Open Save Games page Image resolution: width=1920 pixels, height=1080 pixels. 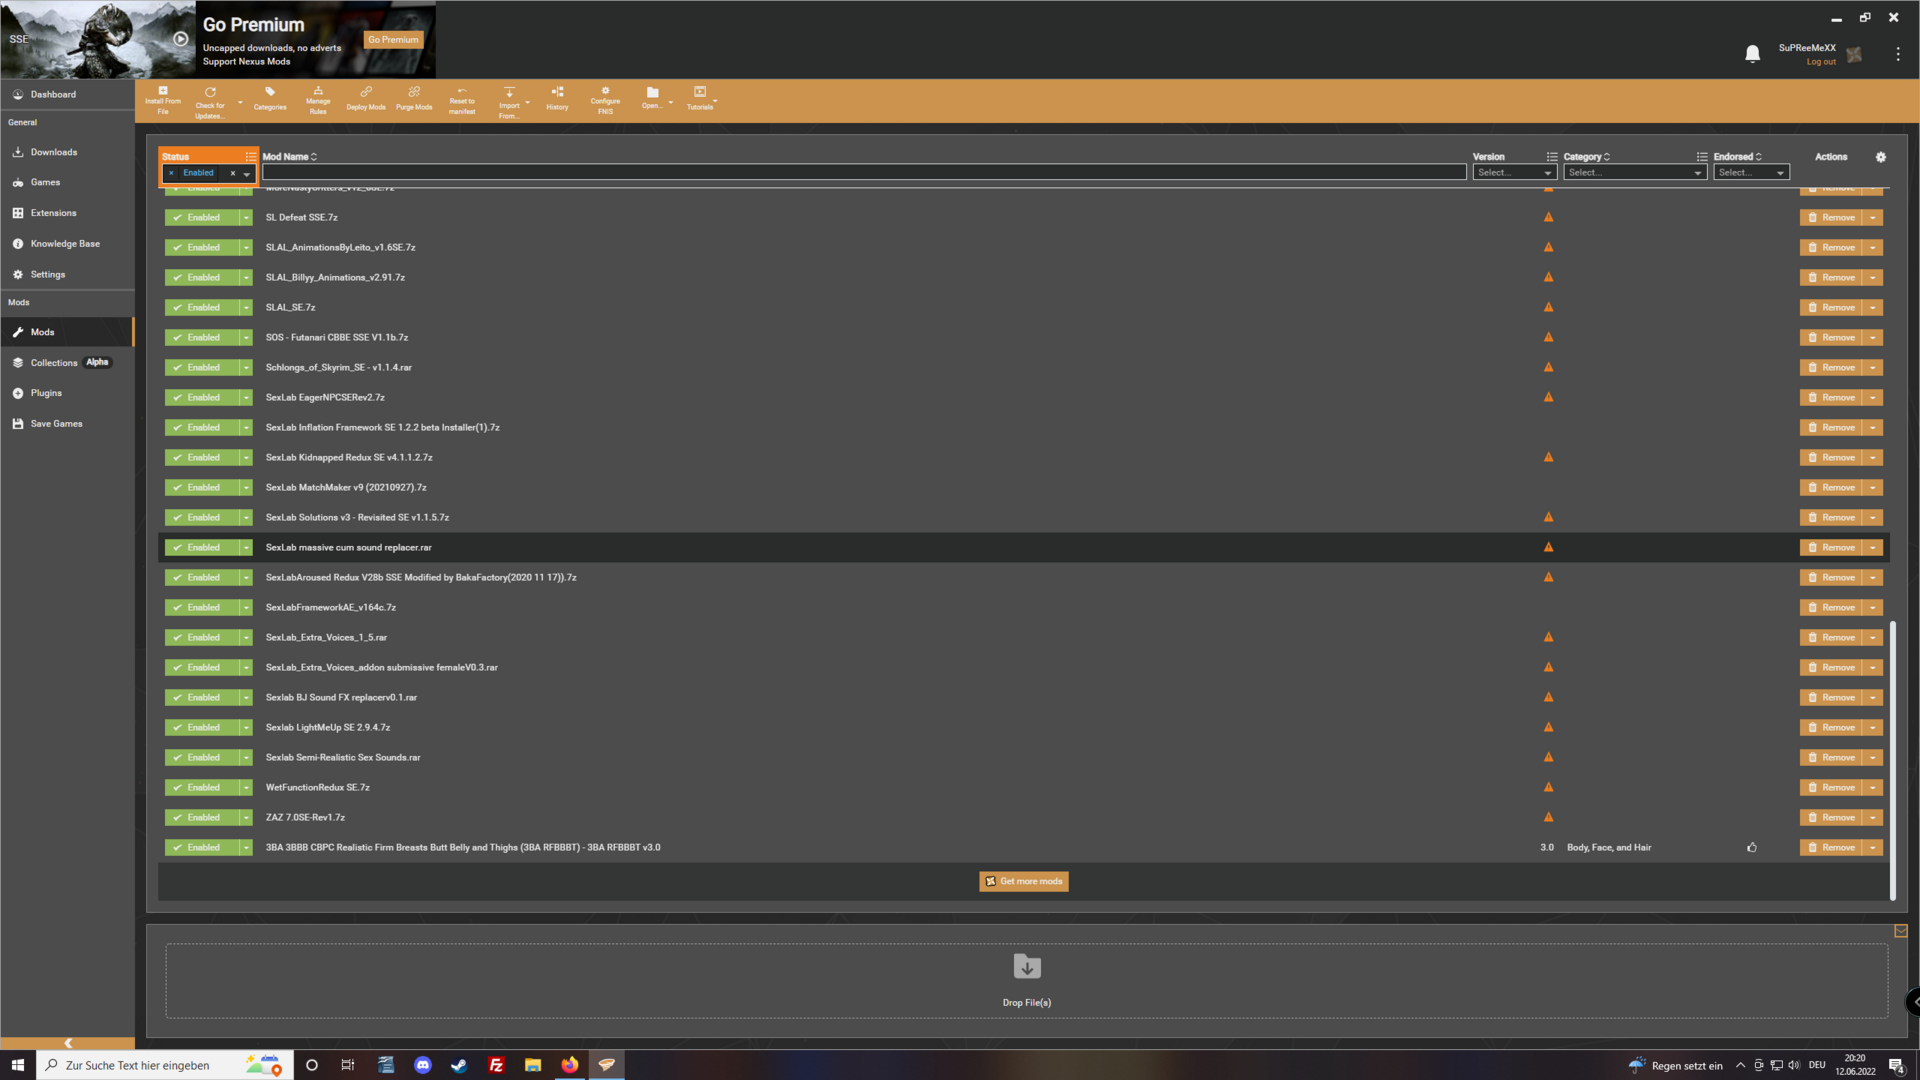56,424
